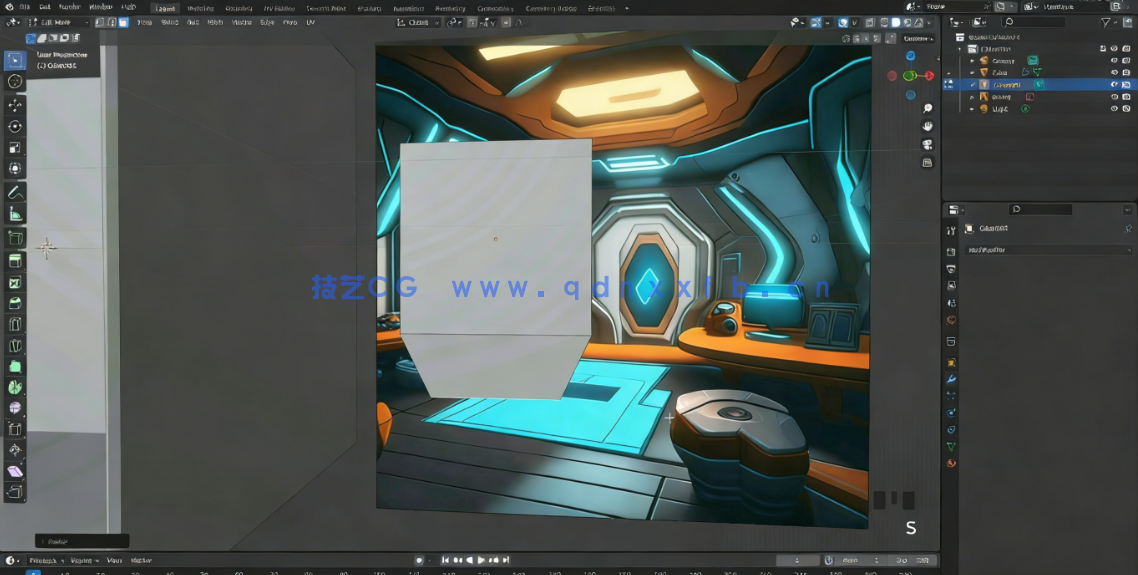
Task: Switch to material preview shading
Action: coord(907,23)
